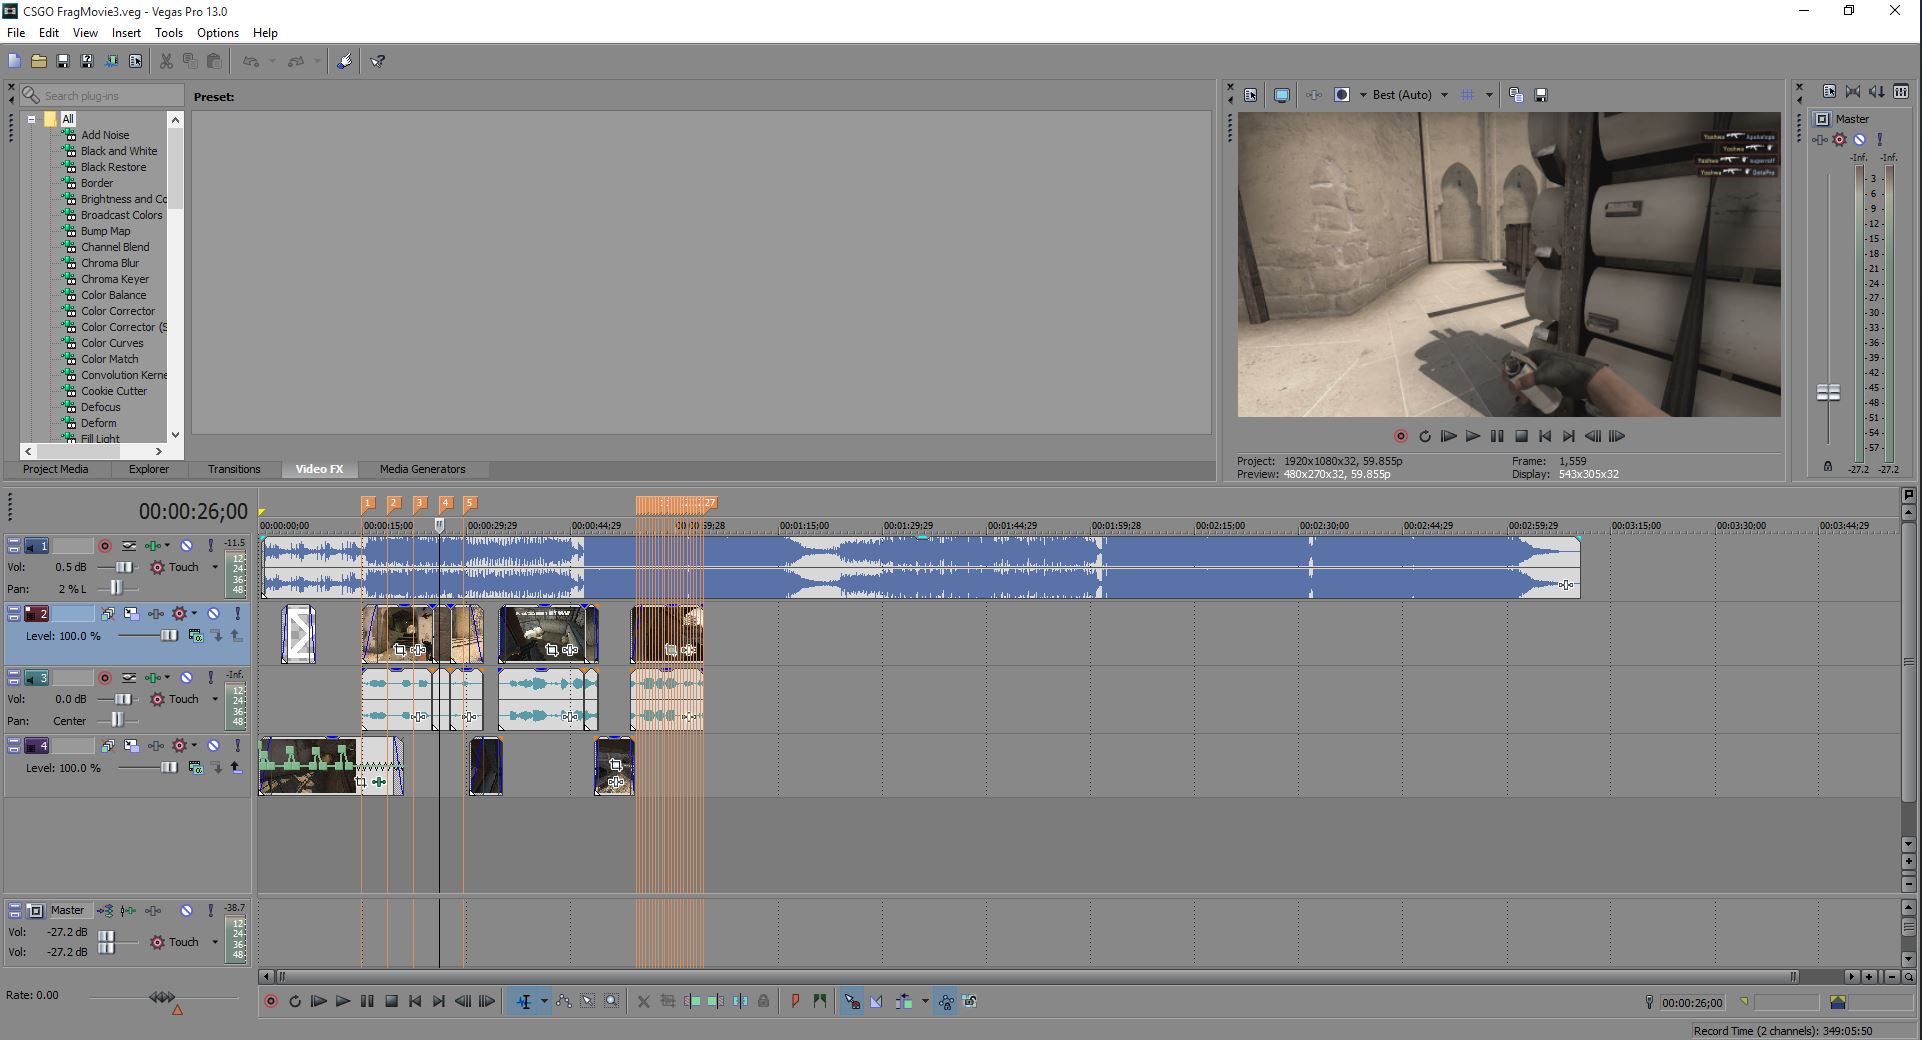Open Mixer downmix output icon

pyautogui.click(x=1853, y=92)
